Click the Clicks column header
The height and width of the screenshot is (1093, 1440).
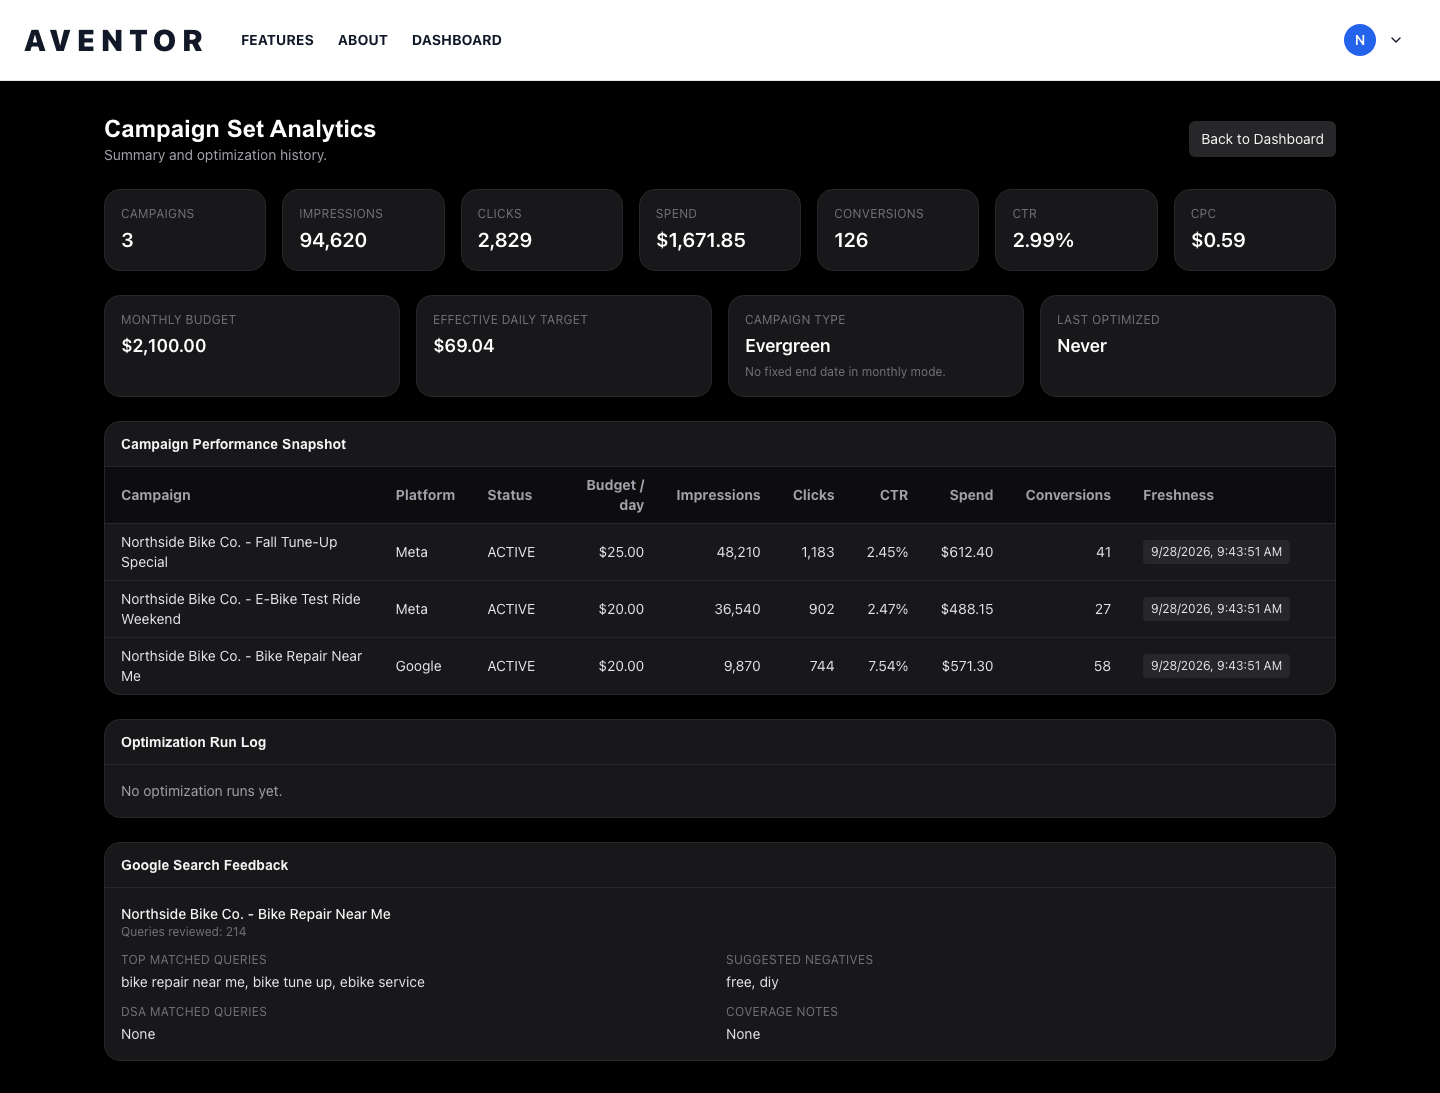tap(814, 495)
